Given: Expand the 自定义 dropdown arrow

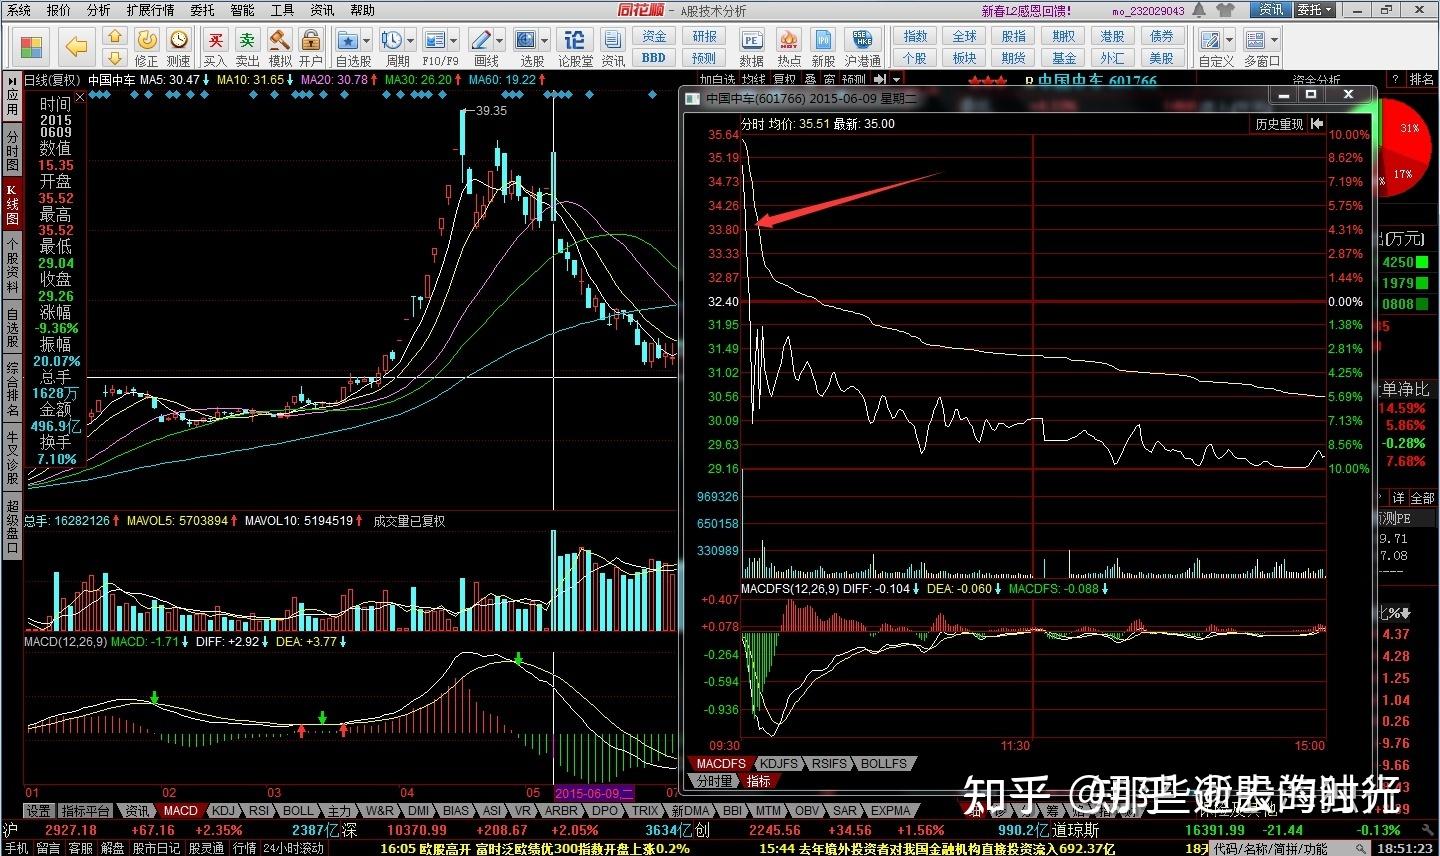Looking at the screenshot, I should [x=1230, y=41].
